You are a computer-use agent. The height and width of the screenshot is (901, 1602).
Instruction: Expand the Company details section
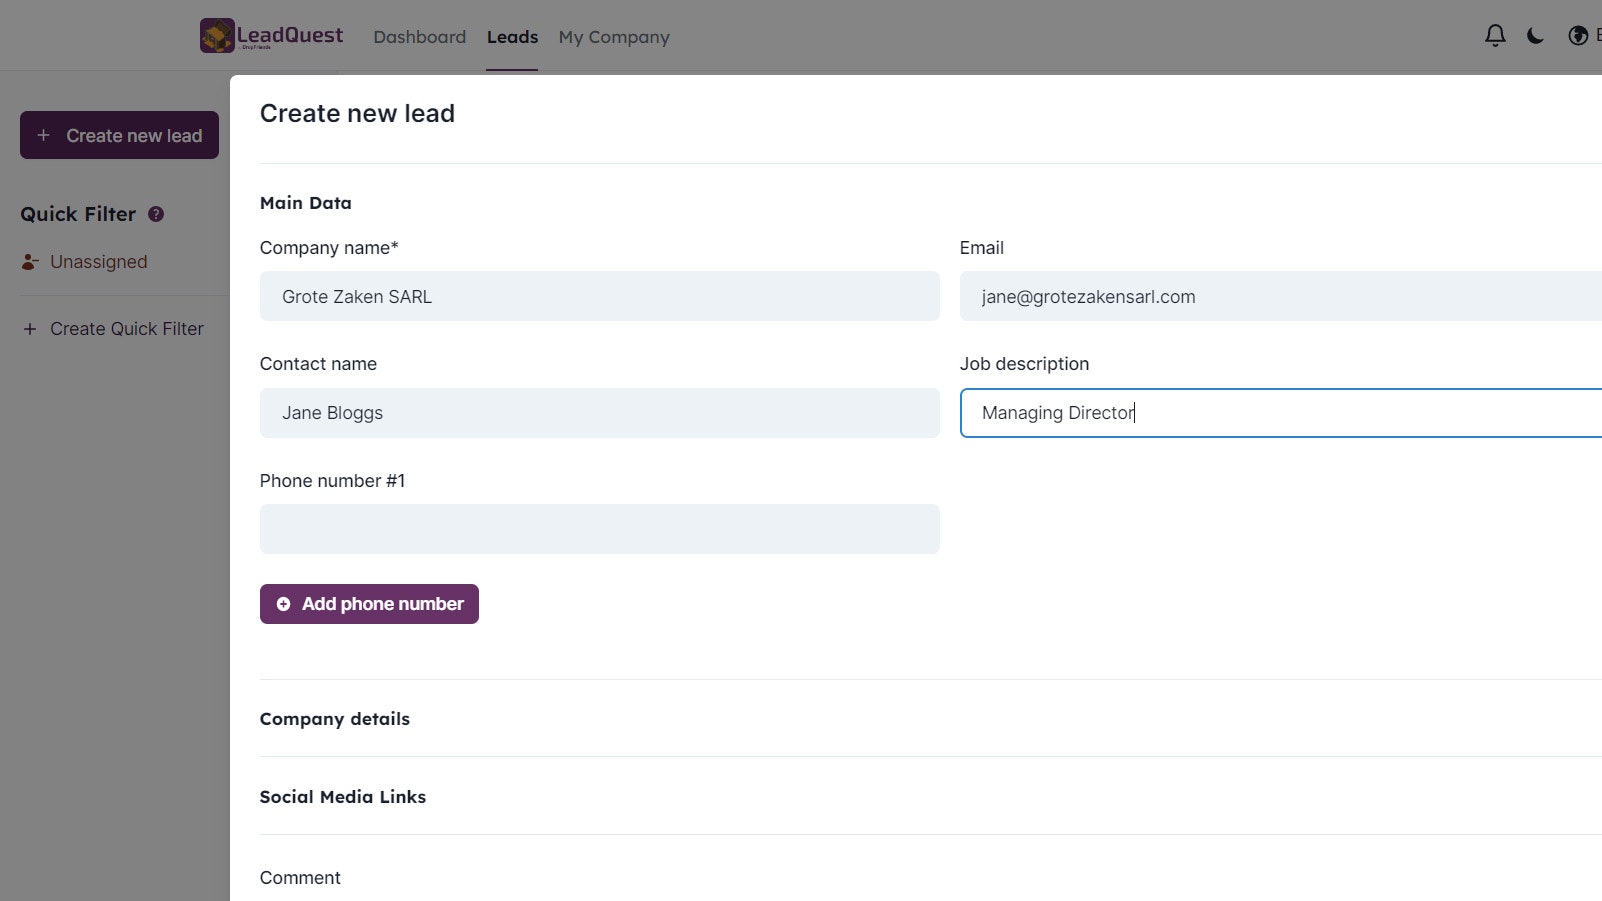(x=335, y=719)
